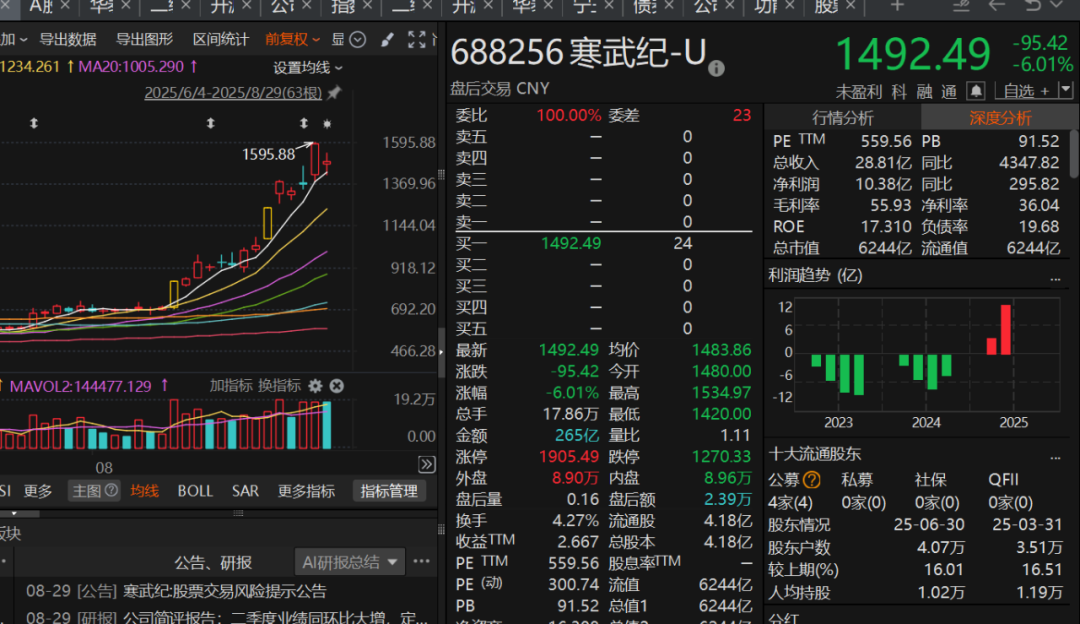1080x624 pixels.
Task: Click the 自选 + add to watchlist button
Action: click(x=1027, y=91)
